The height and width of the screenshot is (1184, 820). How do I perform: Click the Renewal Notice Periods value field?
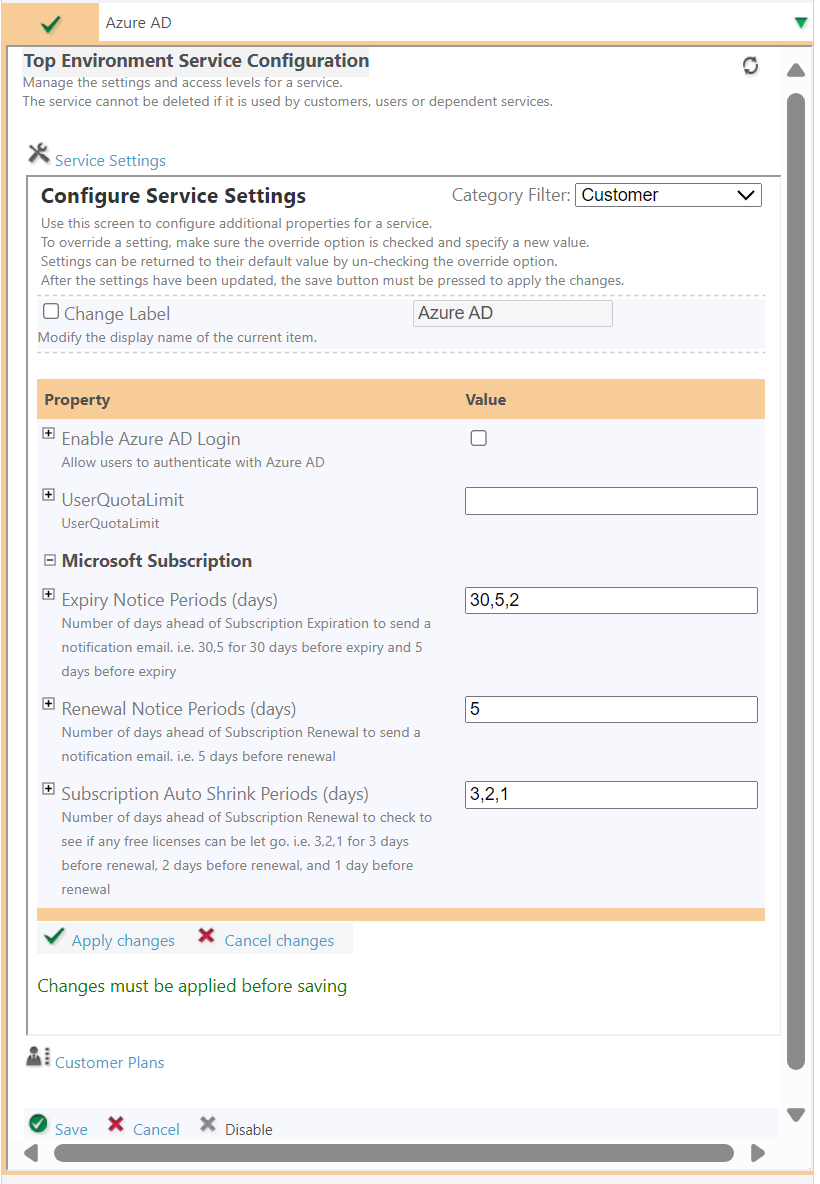(611, 709)
